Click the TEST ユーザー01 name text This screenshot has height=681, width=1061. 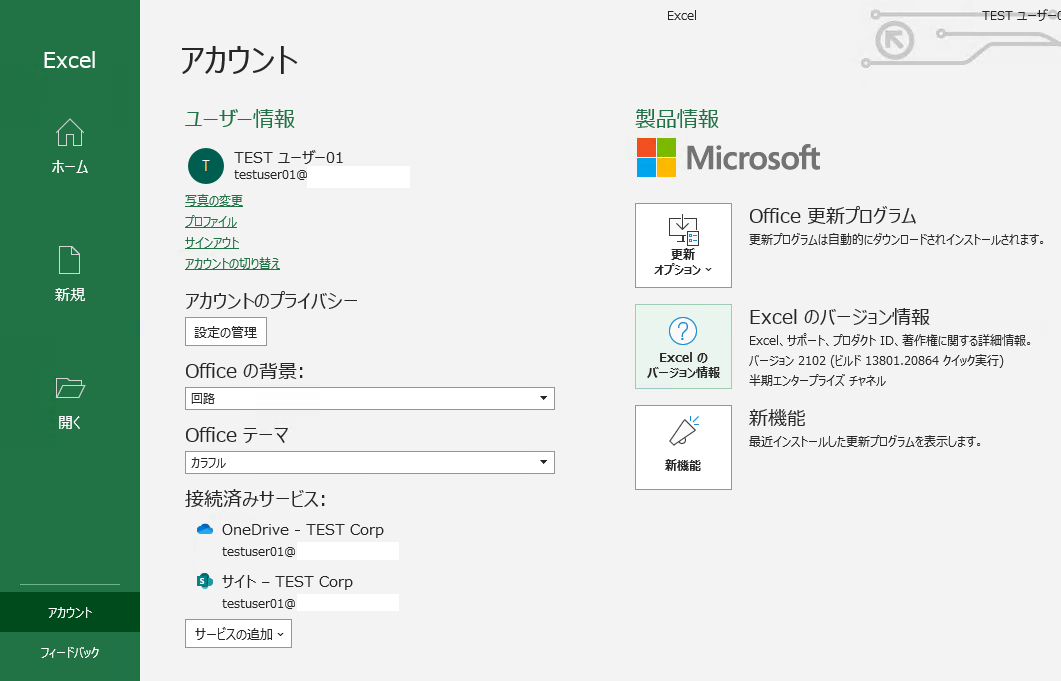tap(289, 158)
